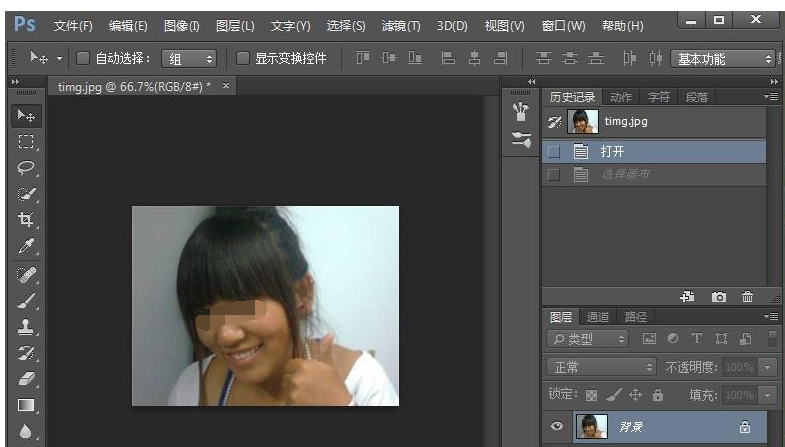Screen dimensions: 785x447
Task: Open the 正常 blend mode dropdown
Action: (601, 367)
